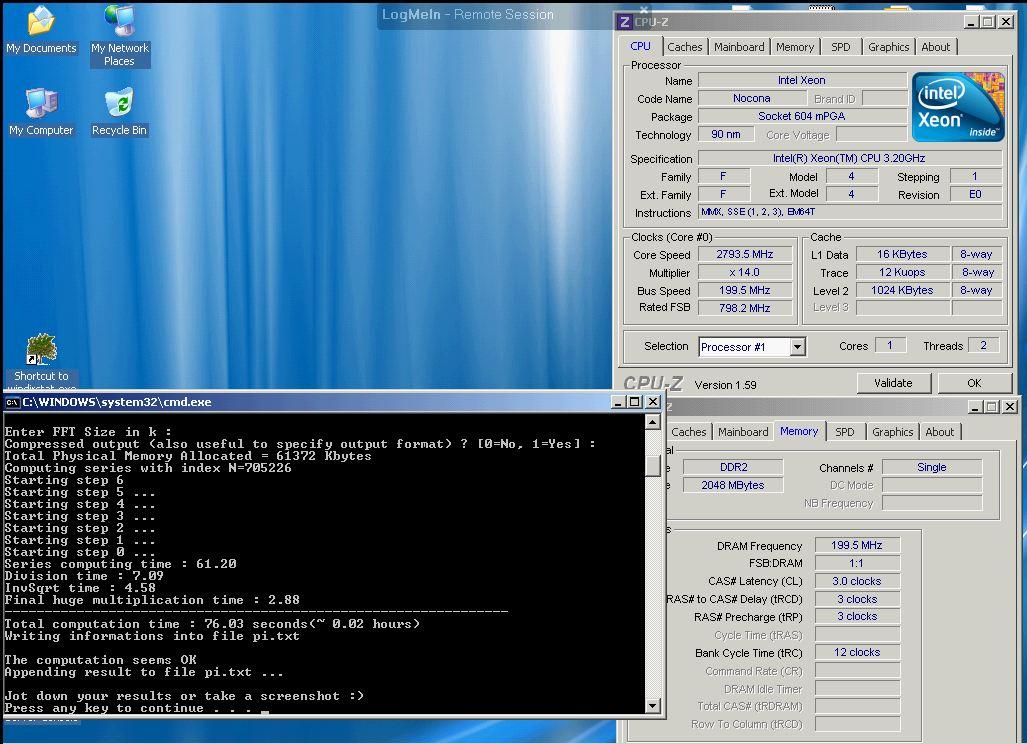Click the Single channels value
Screen dimensions: 1027x744
click(x=932, y=467)
